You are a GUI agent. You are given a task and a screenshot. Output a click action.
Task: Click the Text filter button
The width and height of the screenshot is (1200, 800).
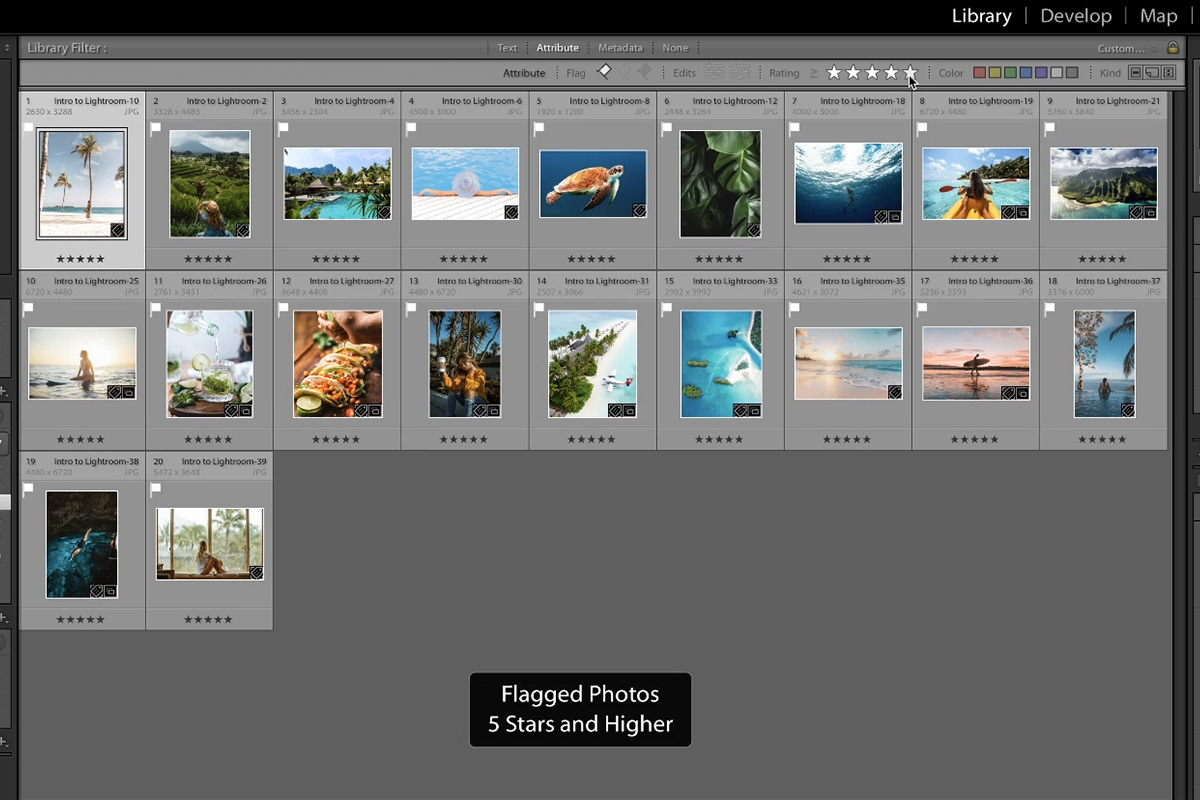pyautogui.click(x=507, y=47)
